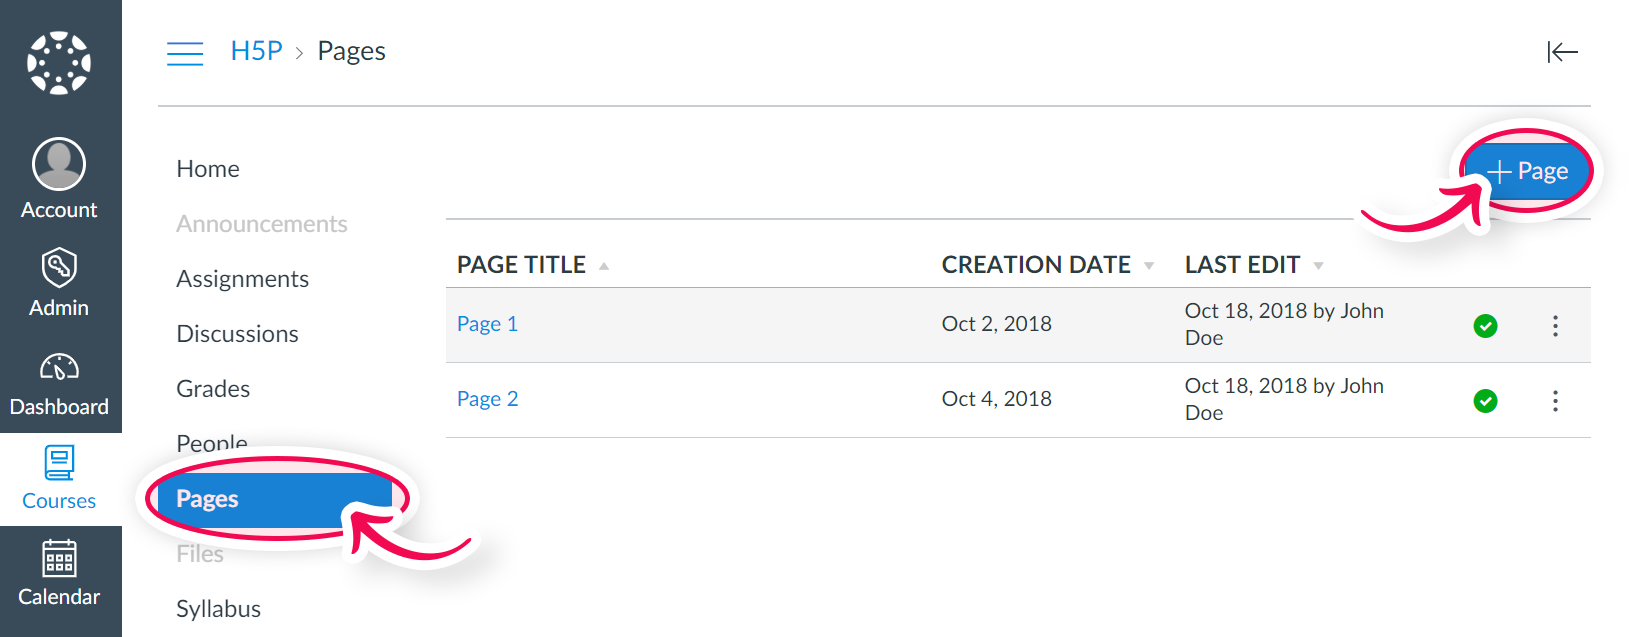Select Assignments in course navigation
Viewport: 1629px width, 637px height.
(243, 279)
